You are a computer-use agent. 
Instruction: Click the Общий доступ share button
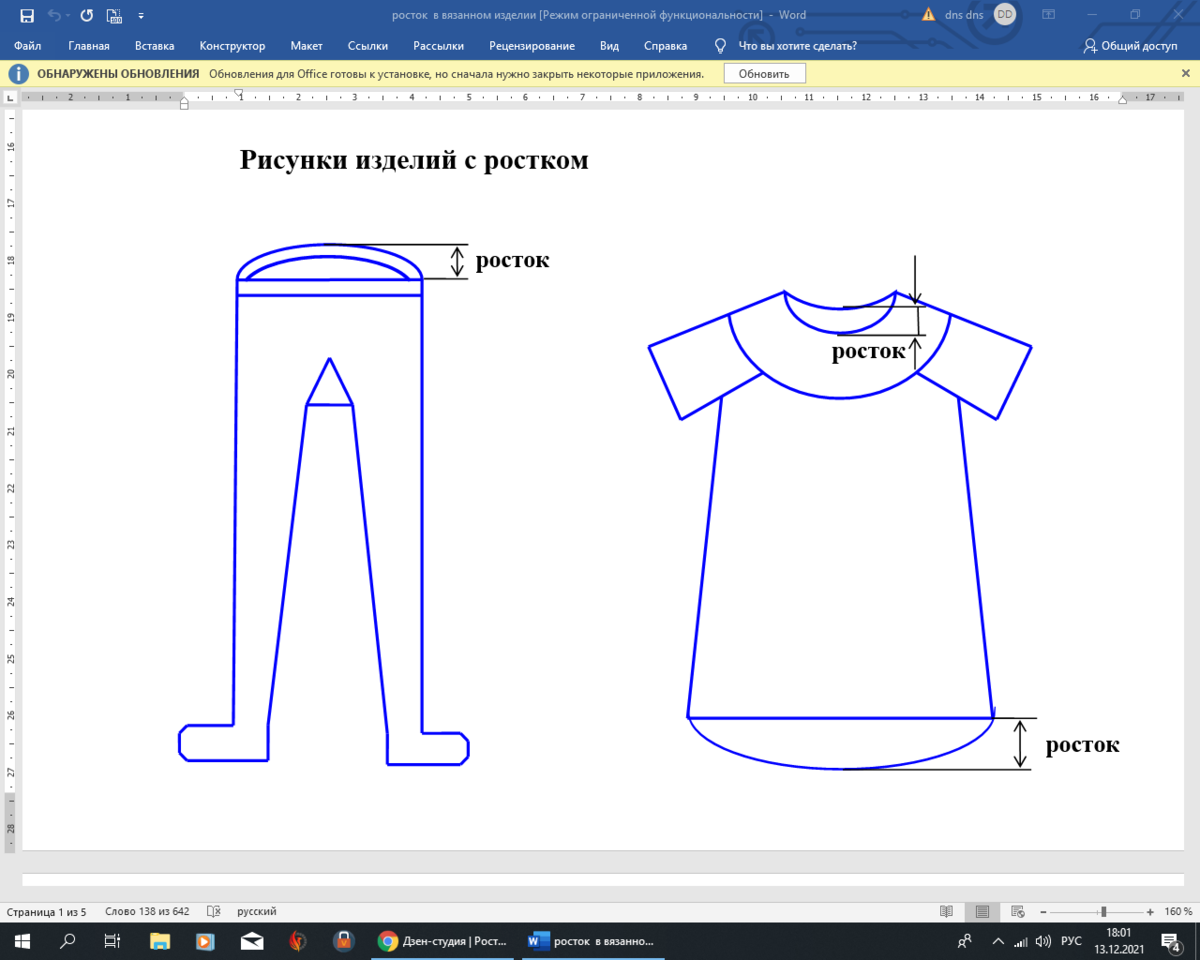pos(1131,46)
